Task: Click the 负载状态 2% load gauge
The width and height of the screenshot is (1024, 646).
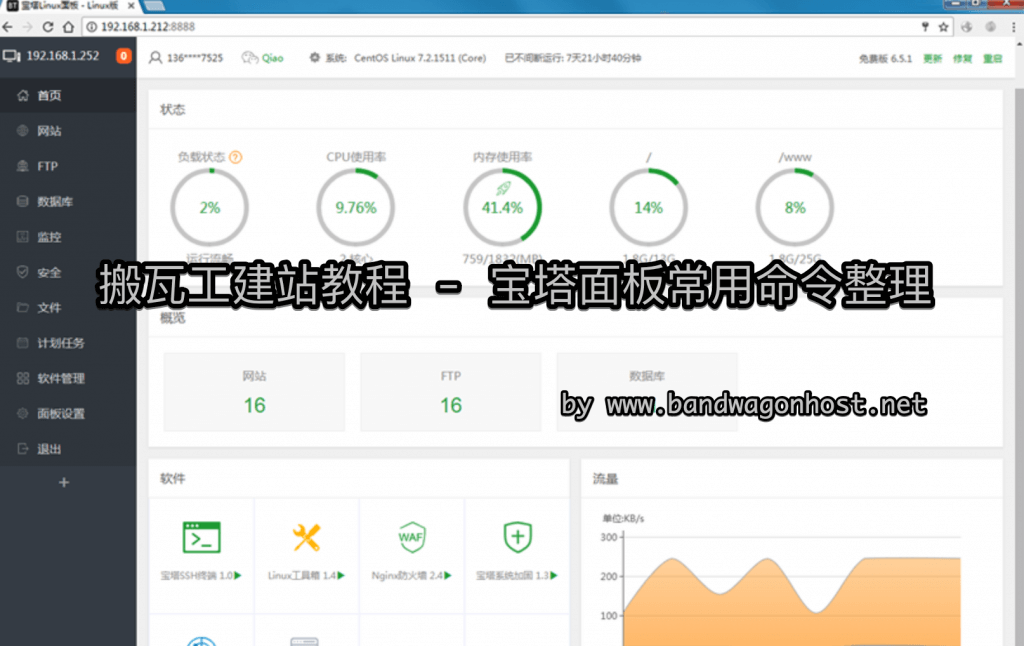Action: [x=210, y=208]
